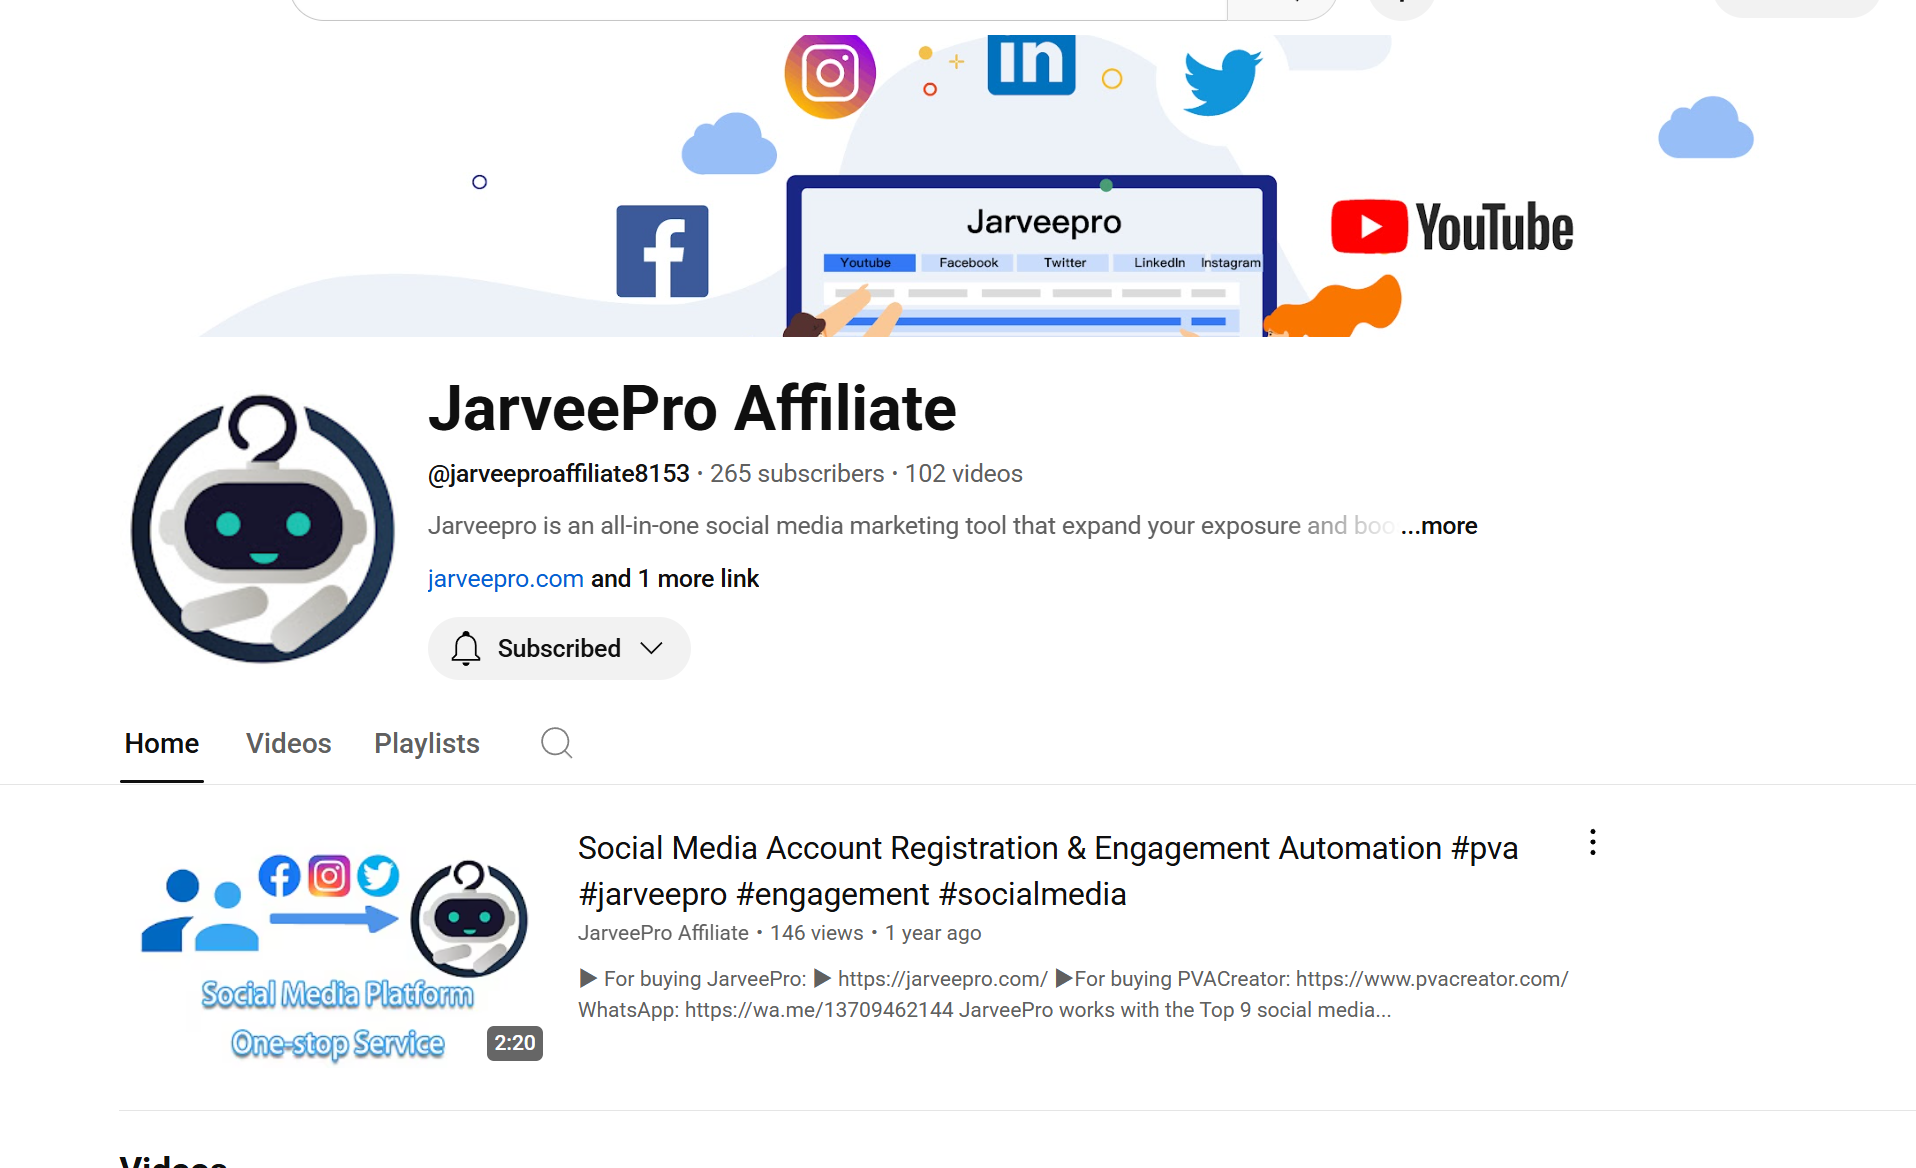The image size is (1916, 1168).
Task: Click the '146 views' text under the video title
Action: point(816,932)
